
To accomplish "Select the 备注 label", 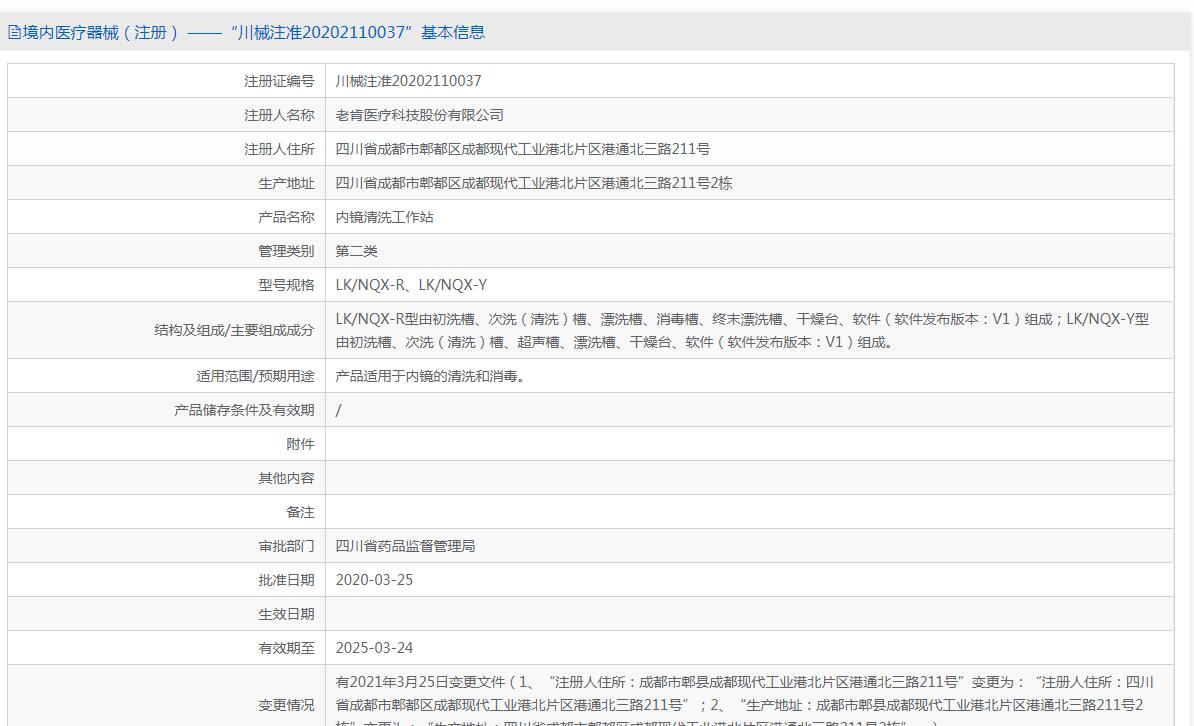I will (300, 512).
